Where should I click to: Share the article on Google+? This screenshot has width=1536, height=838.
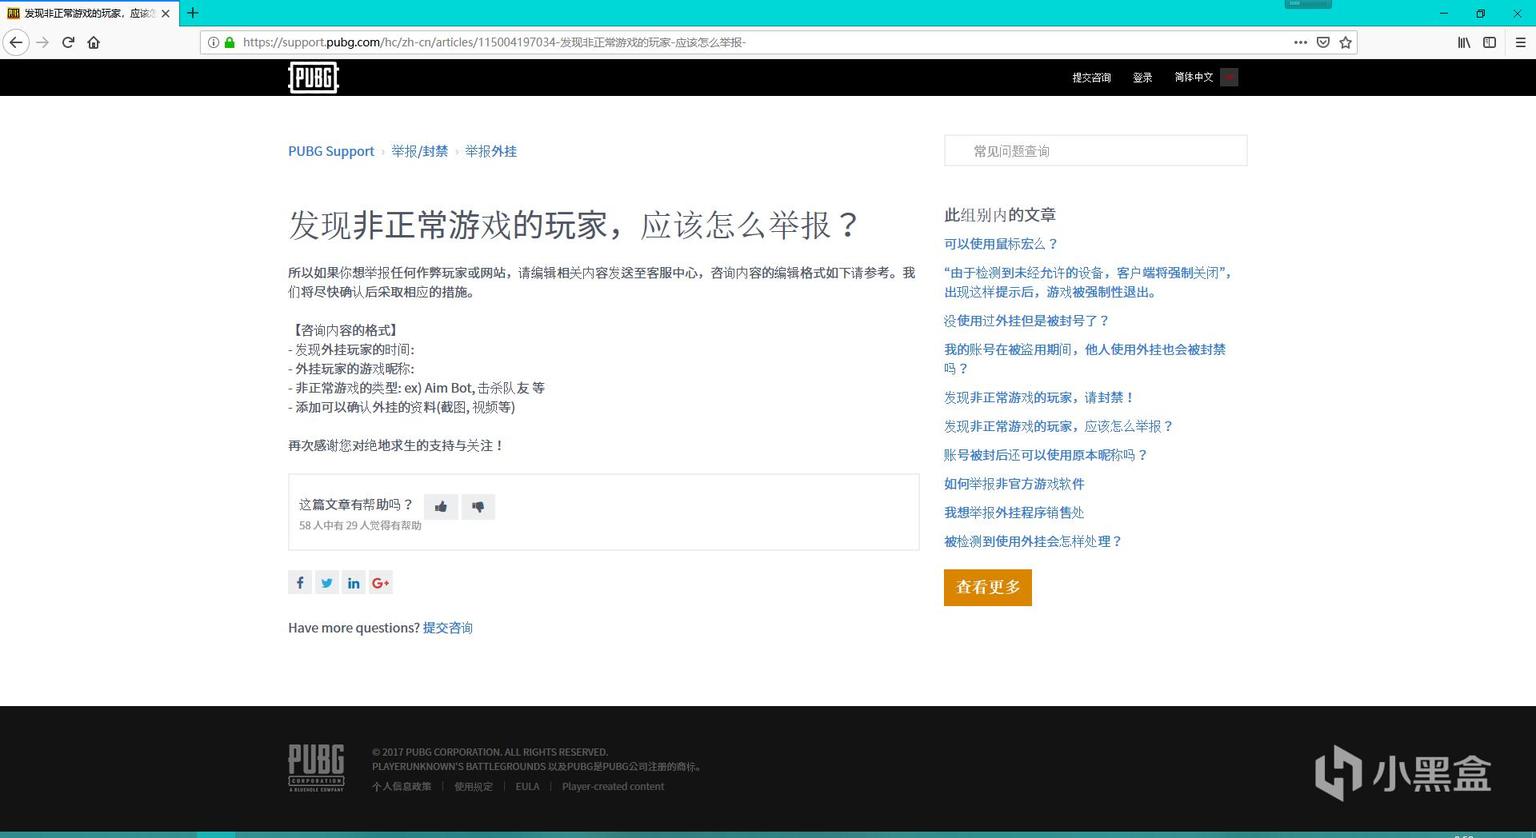coord(381,582)
